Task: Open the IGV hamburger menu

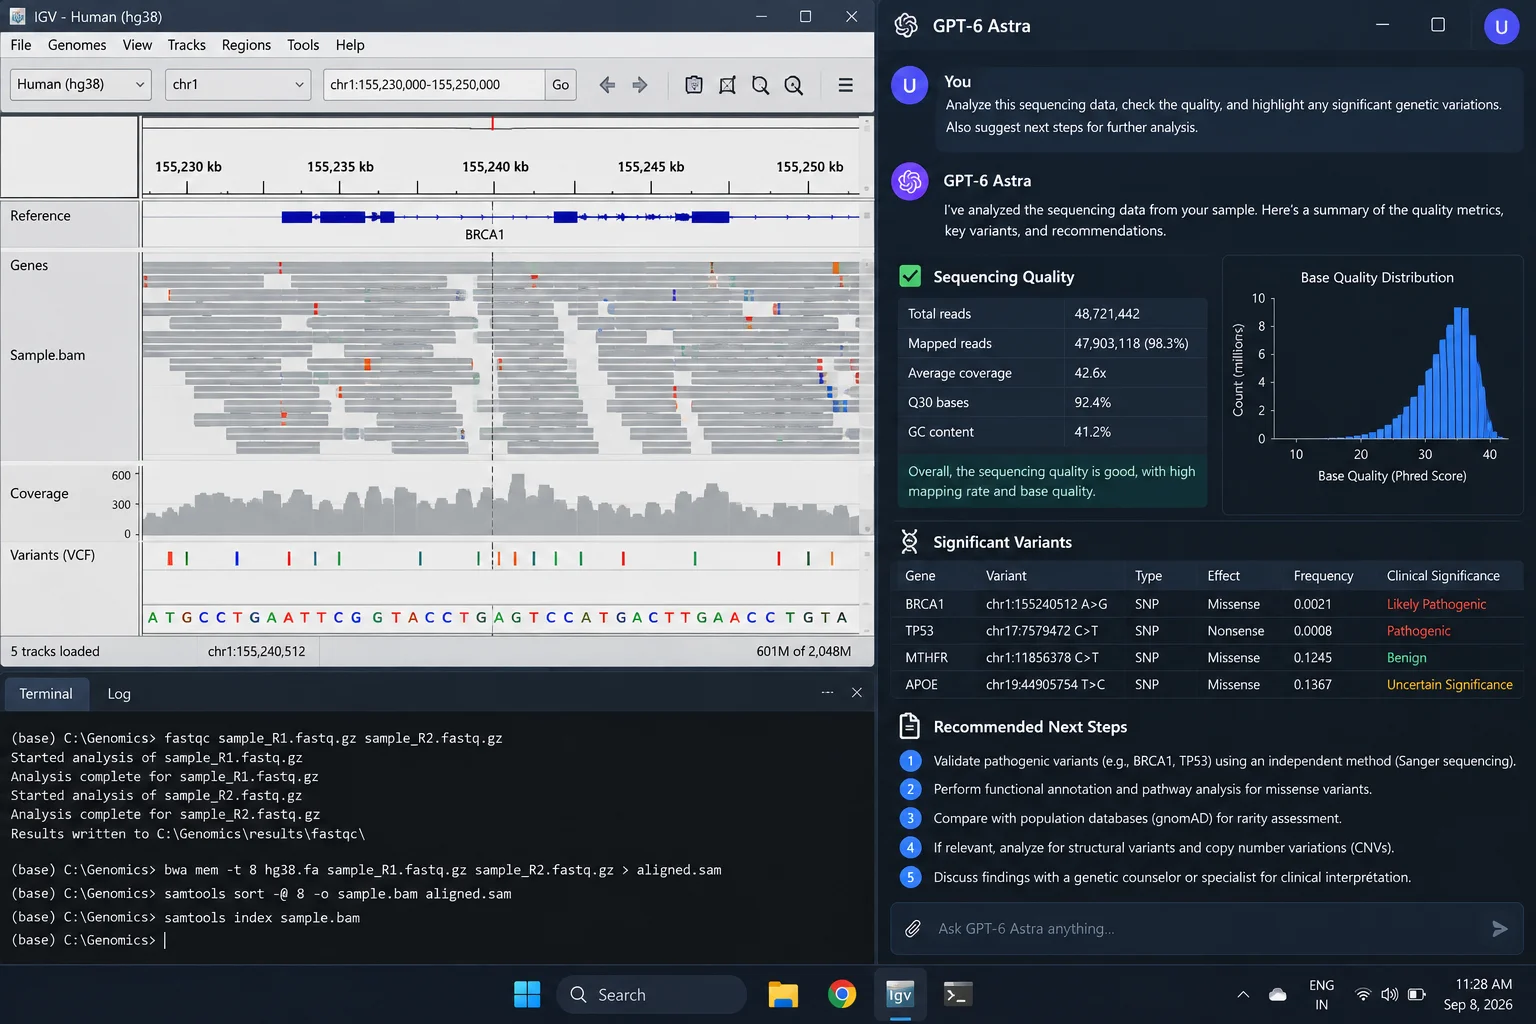Action: click(x=846, y=85)
